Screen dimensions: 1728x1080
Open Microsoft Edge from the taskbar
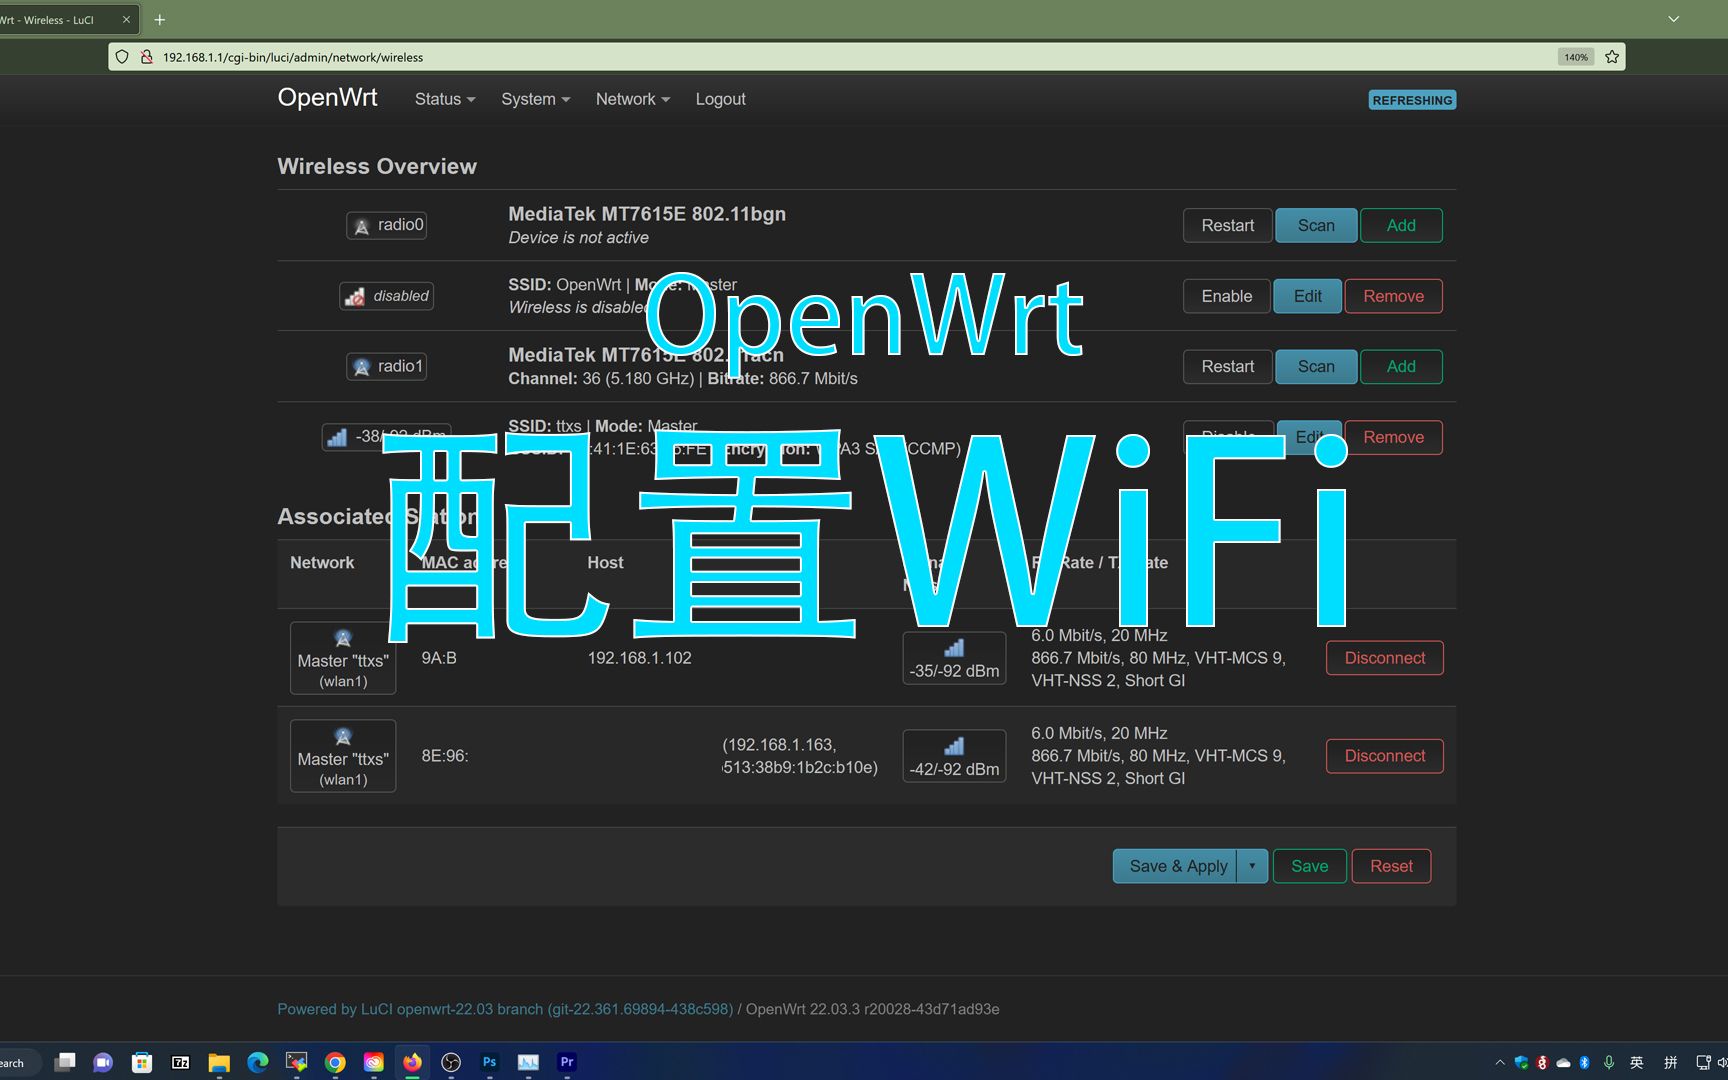click(x=258, y=1062)
